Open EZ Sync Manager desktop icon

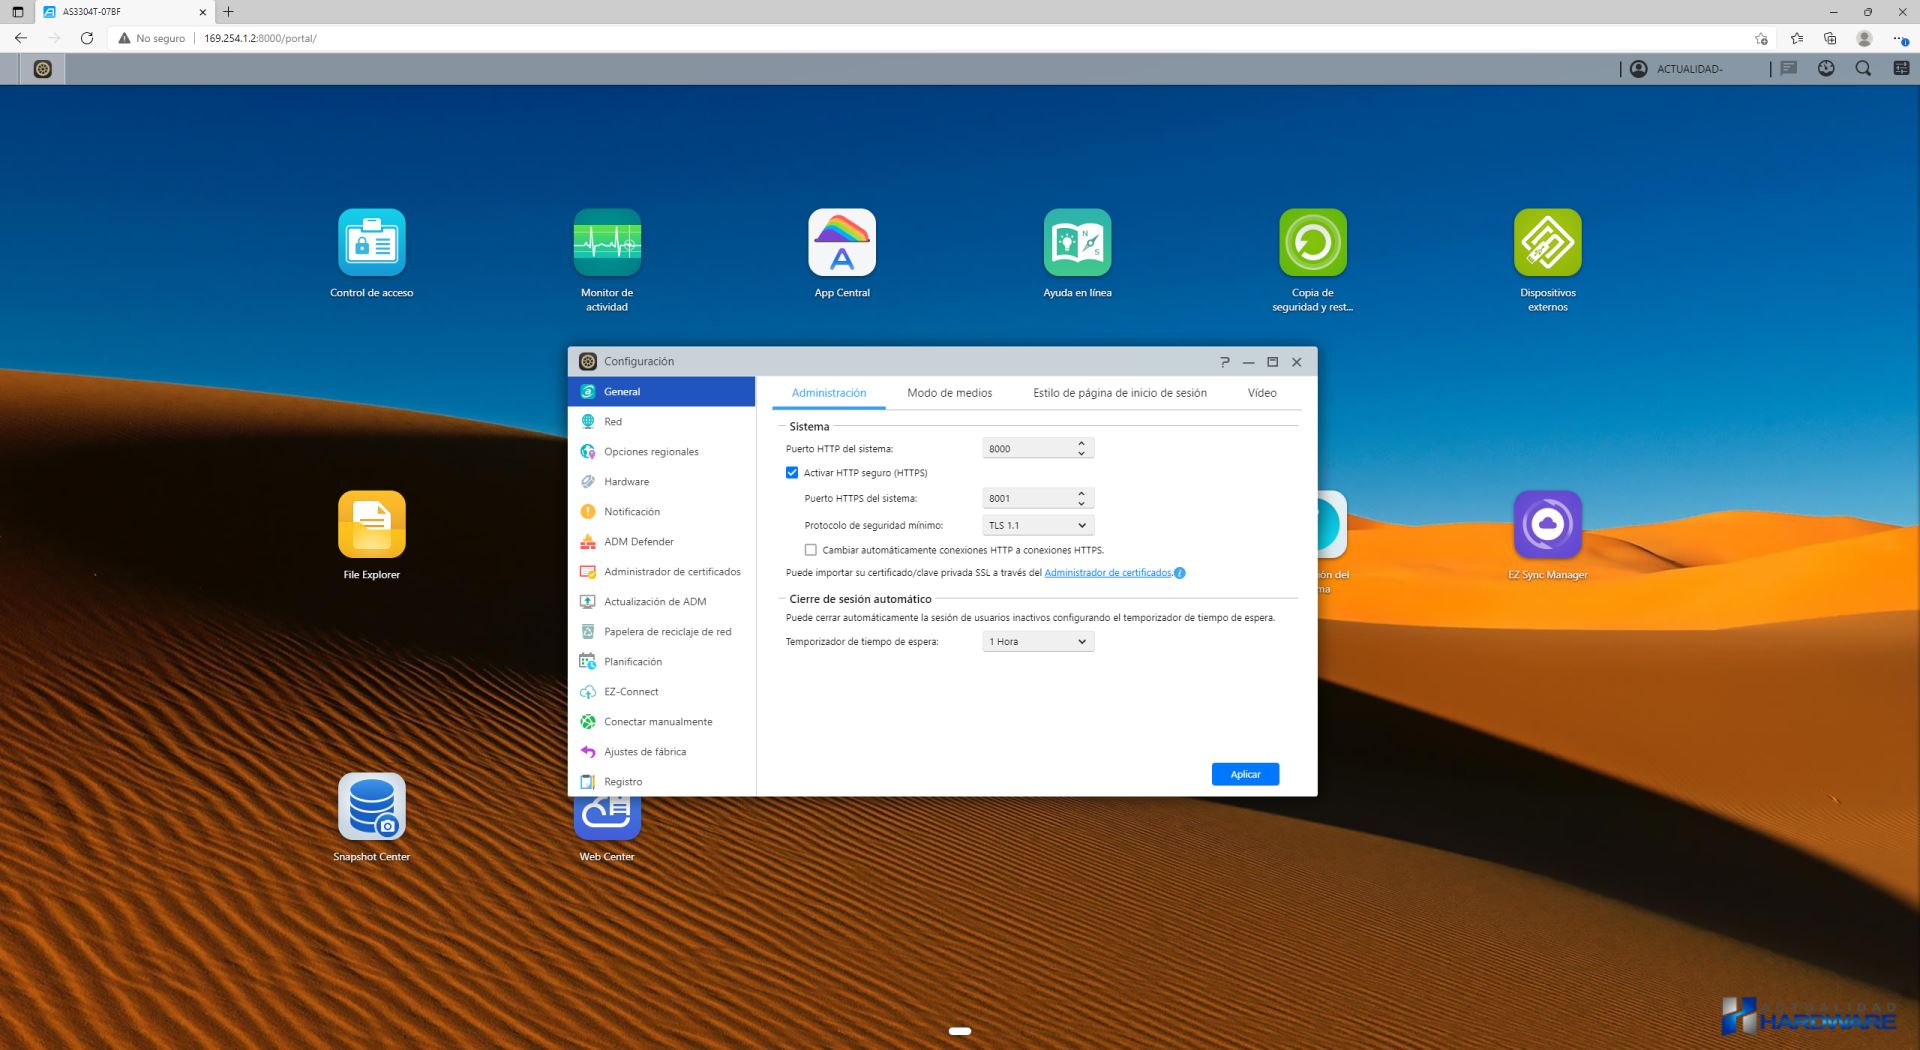tap(1547, 525)
